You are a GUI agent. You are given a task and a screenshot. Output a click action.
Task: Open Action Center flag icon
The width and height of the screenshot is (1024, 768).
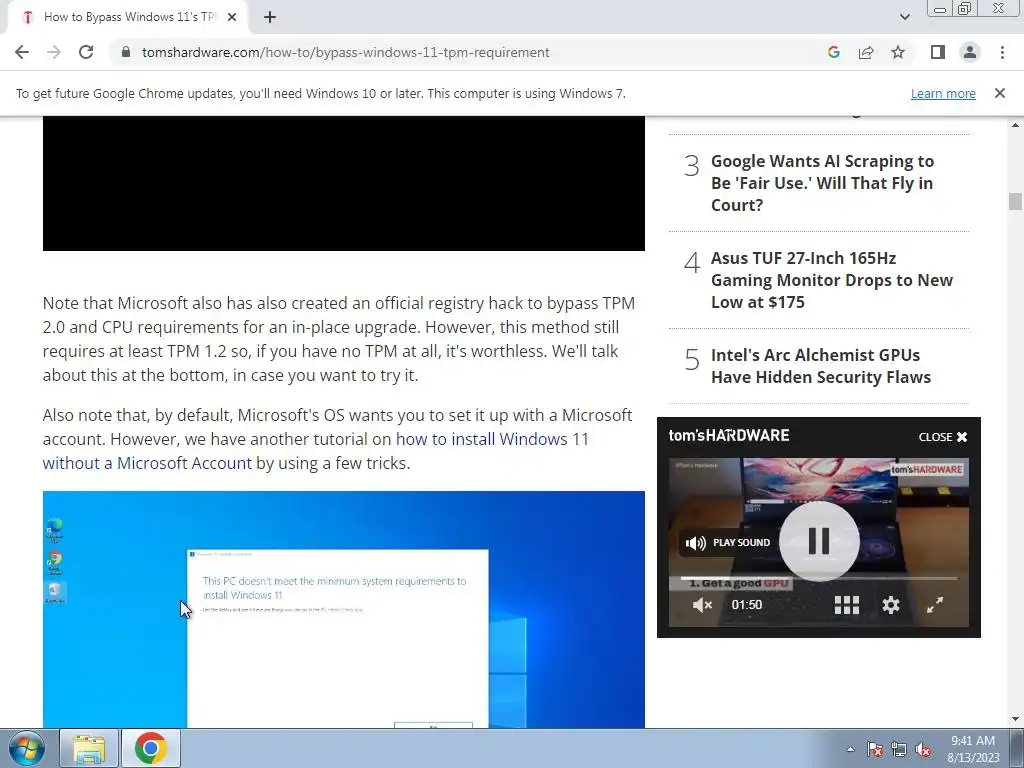pos(874,749)
